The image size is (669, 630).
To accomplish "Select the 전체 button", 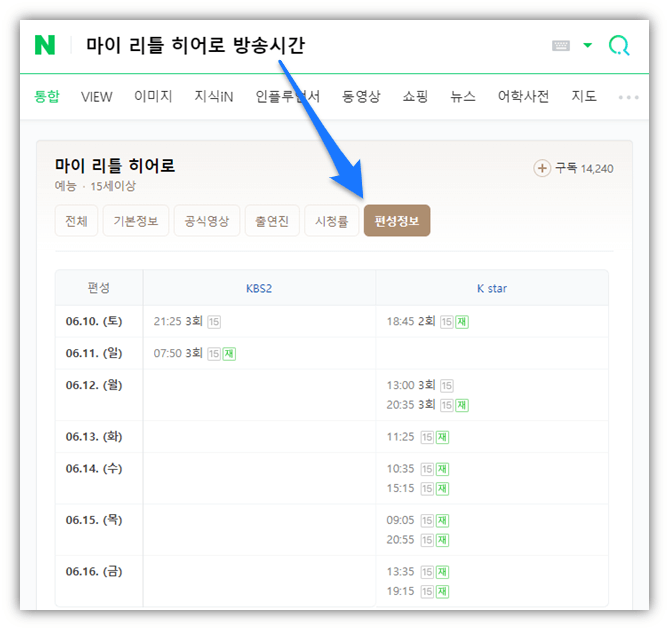I will [x=76, y=221].
